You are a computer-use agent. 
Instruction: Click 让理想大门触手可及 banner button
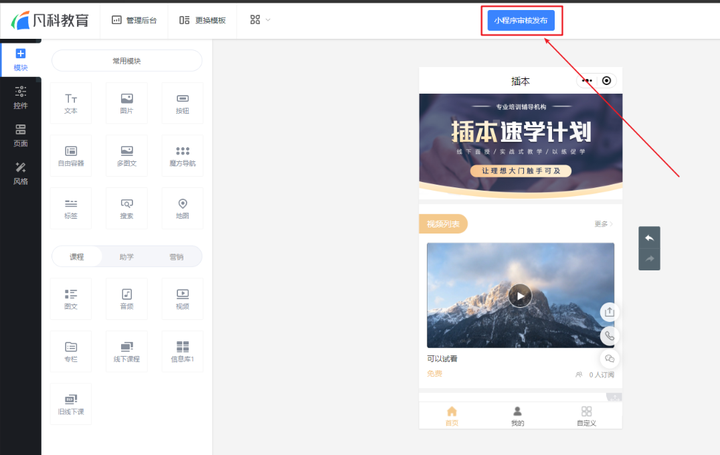(x=521, y=171)
